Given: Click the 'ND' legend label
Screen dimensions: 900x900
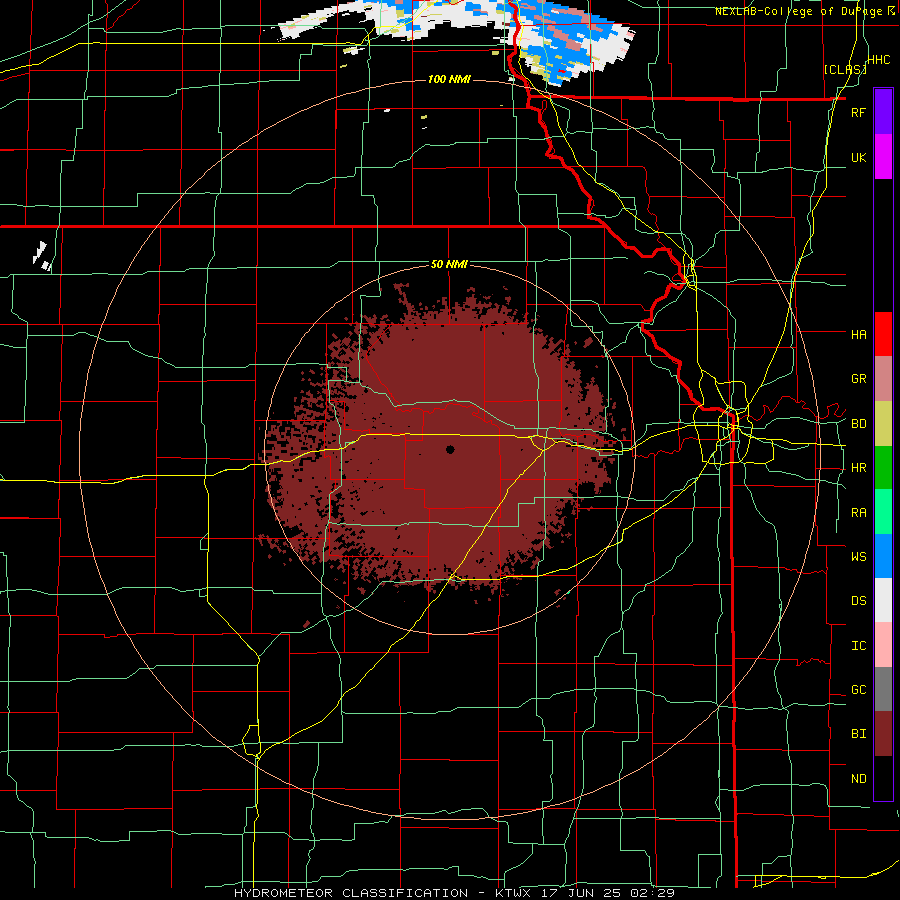Looking at the screenshot, I should pyautogui.click(x=858, y=779).
